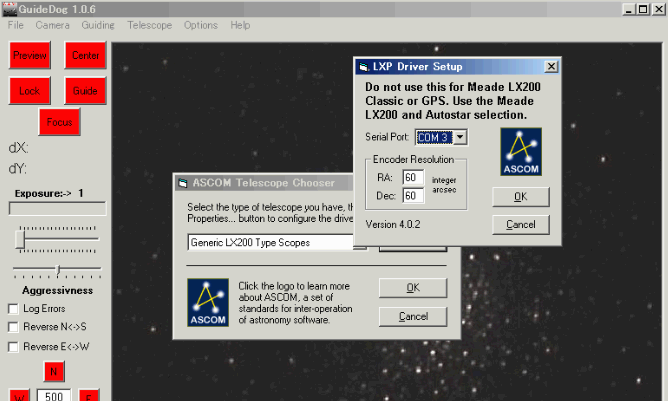Click the 'Exposure:-> 1' label

tap(49, 193)
